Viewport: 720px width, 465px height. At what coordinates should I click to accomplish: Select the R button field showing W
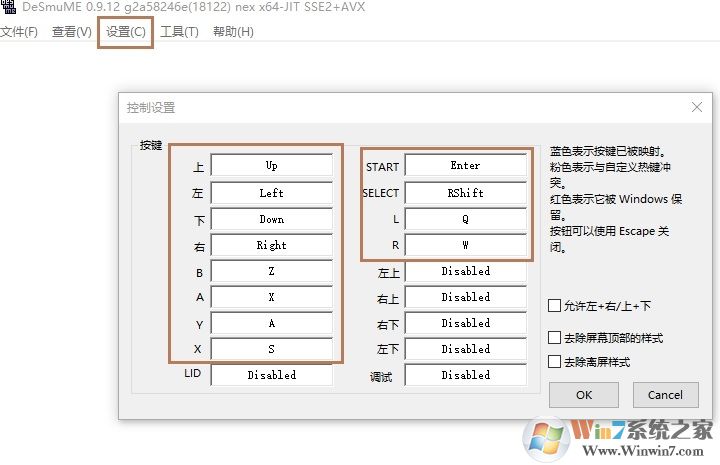[x=466, y=245]
